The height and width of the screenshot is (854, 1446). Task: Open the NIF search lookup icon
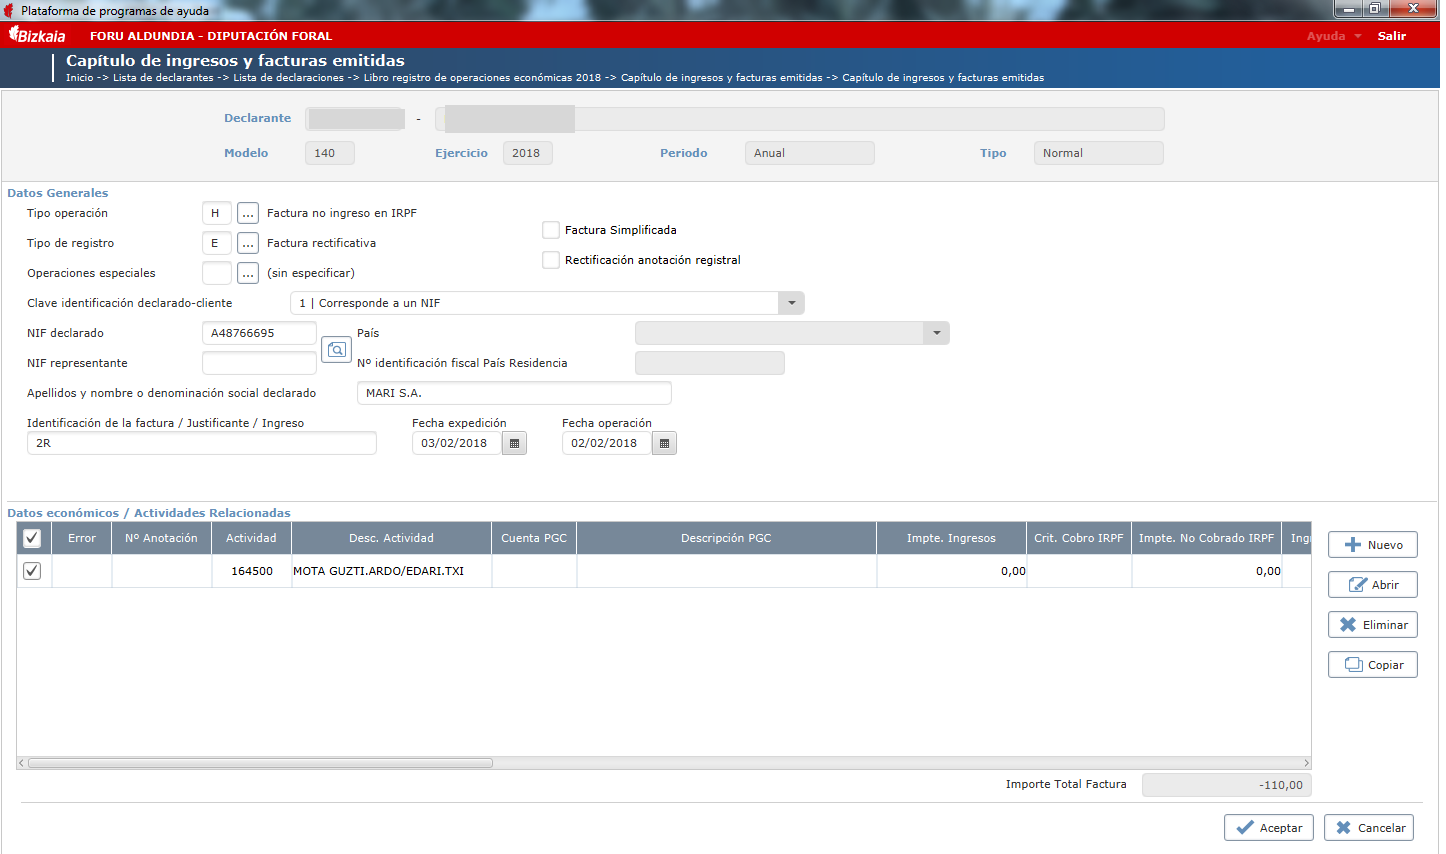pyautogui.click(x=337, y=349)
